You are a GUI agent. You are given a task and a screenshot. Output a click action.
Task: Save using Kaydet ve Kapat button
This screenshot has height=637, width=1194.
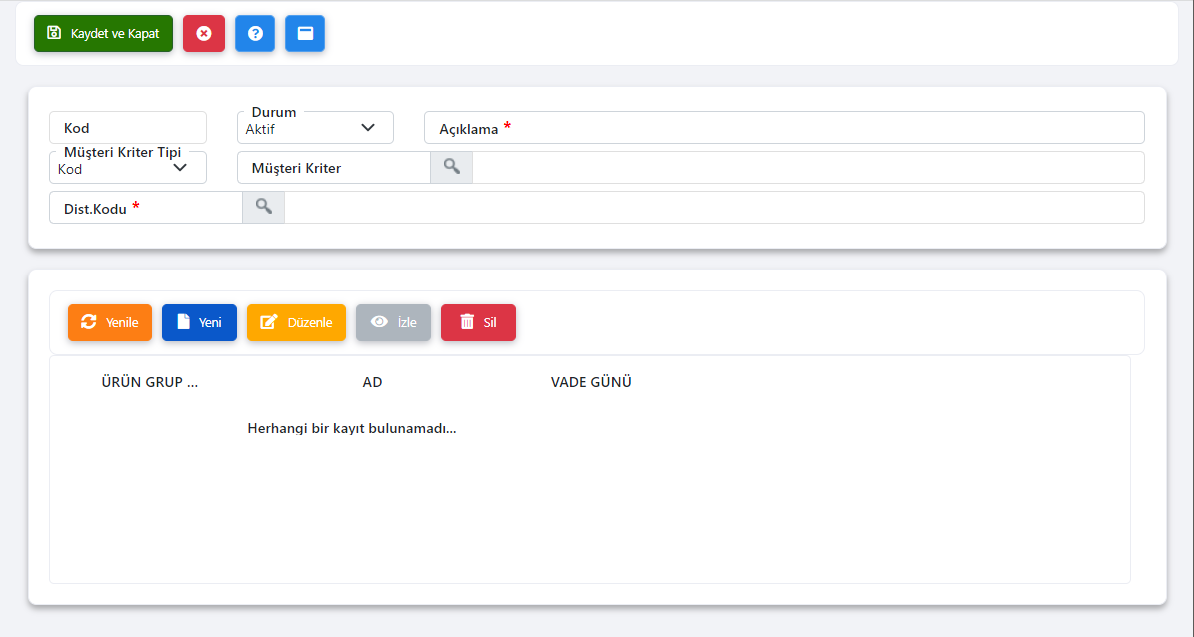[103, 33]
